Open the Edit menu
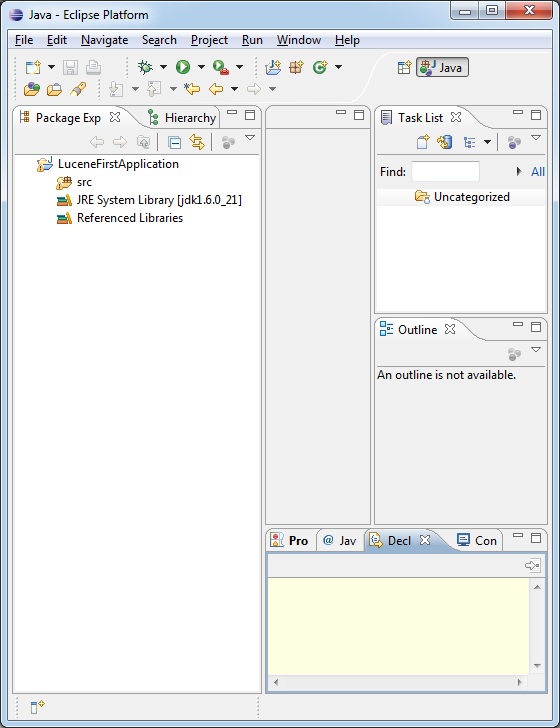The width and height of the screenshot is (560, 728). tap(57, 40)
